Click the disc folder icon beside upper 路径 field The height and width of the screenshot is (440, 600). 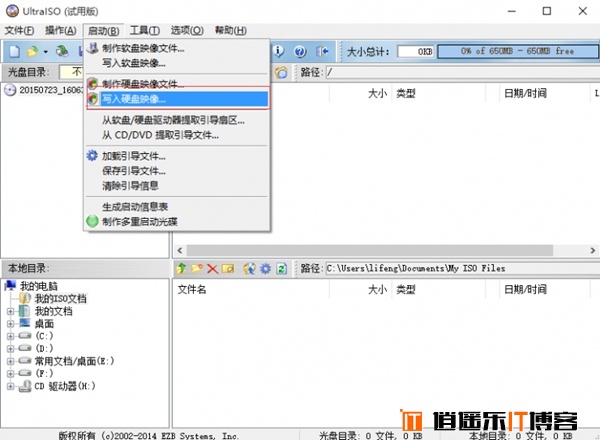281,72
